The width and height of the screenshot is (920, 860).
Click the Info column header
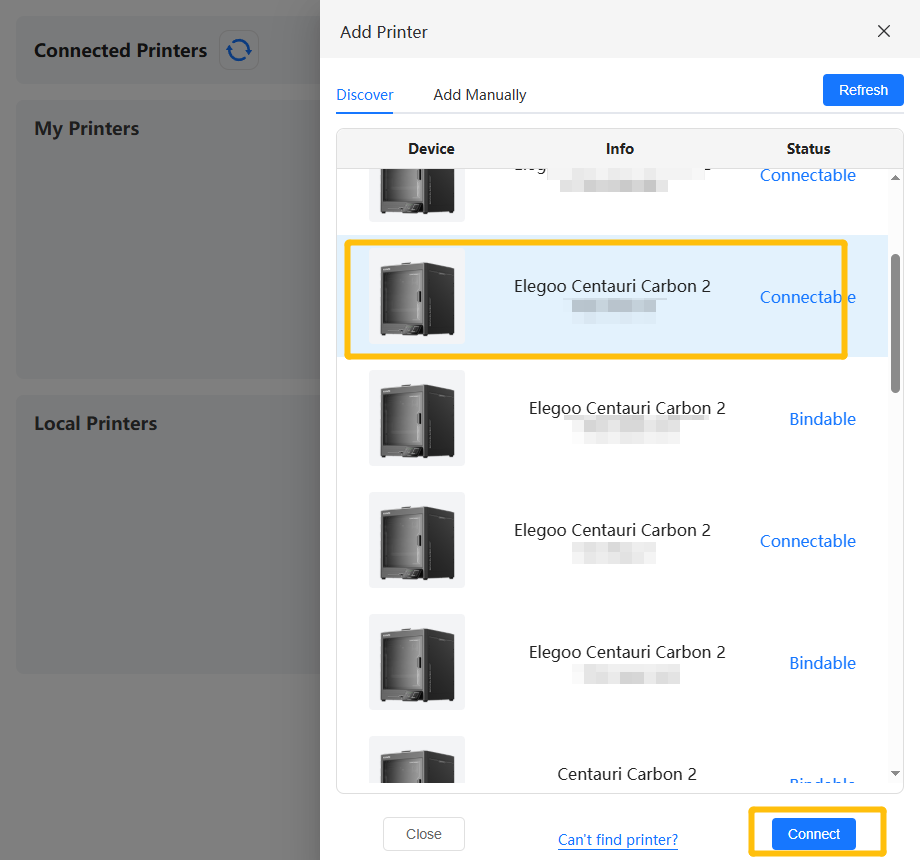(x=619, y=149)
